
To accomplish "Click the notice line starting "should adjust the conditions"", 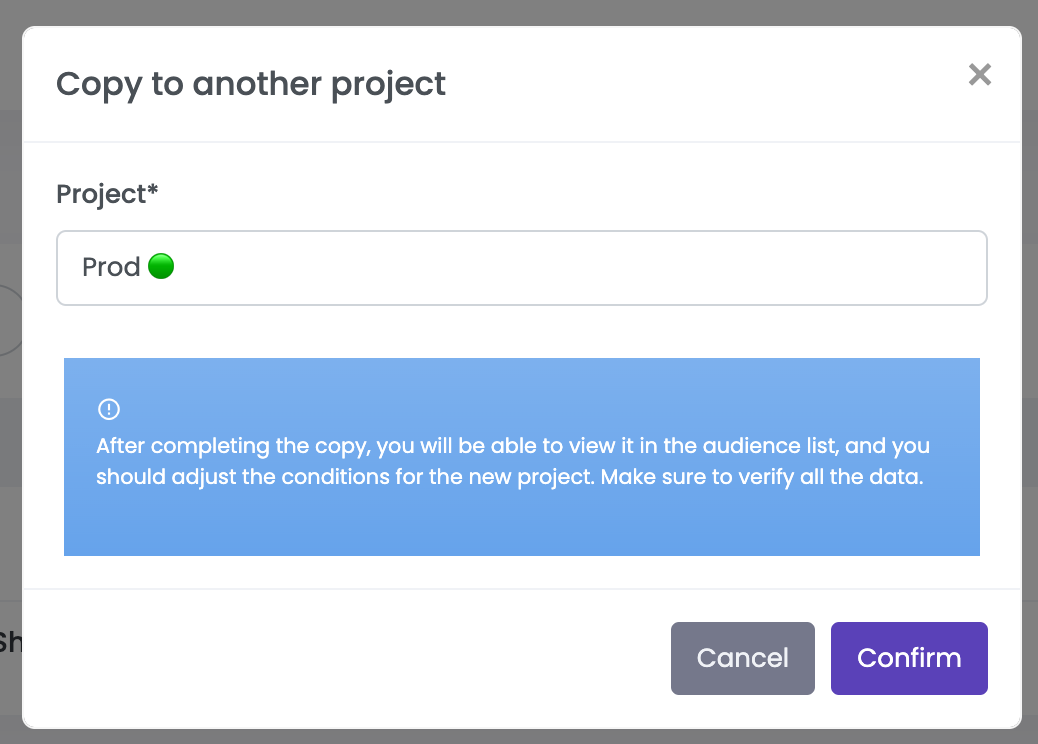I will (508, 477).
